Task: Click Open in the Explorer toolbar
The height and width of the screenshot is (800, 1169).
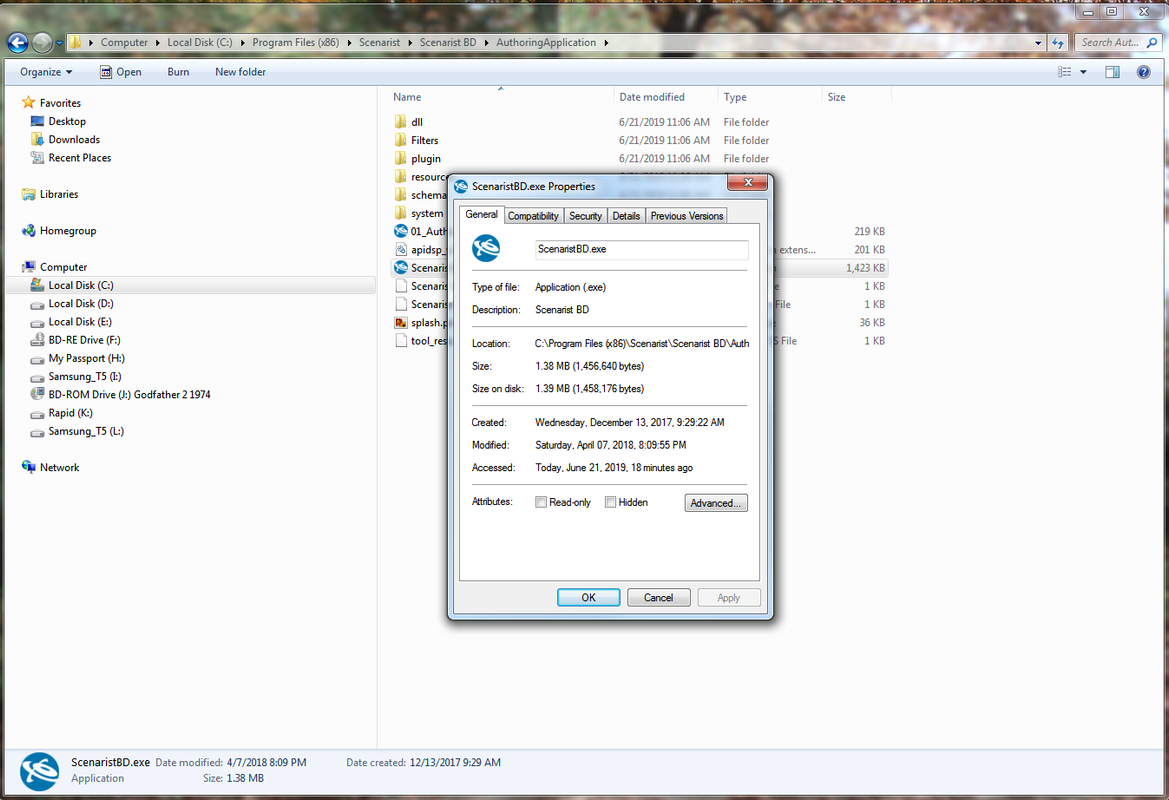Action: tap(121, 72)
